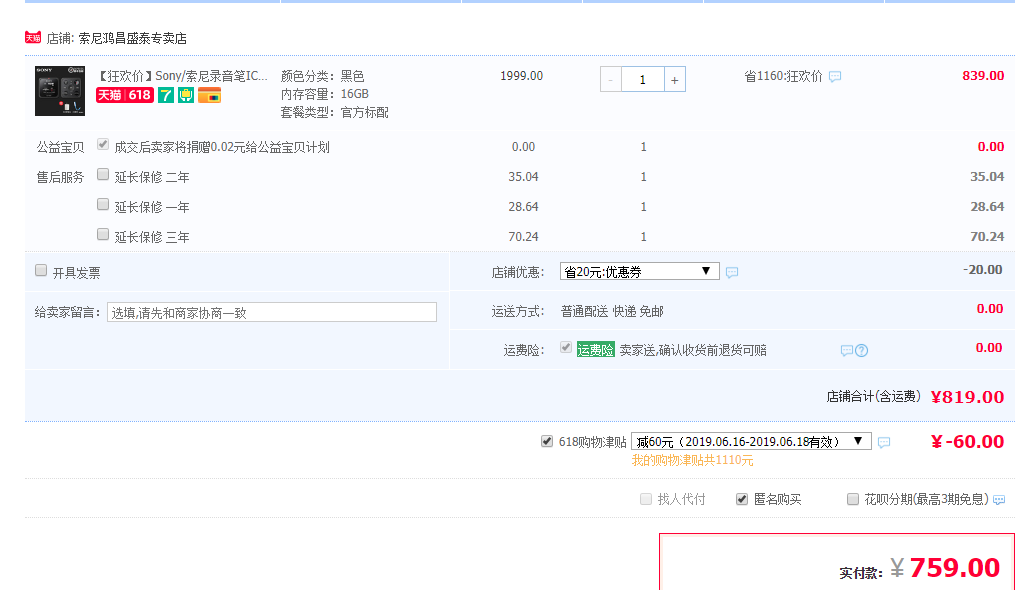Open the 省20元:优惠券 store discount dropdown

click(x=639, y=271)
